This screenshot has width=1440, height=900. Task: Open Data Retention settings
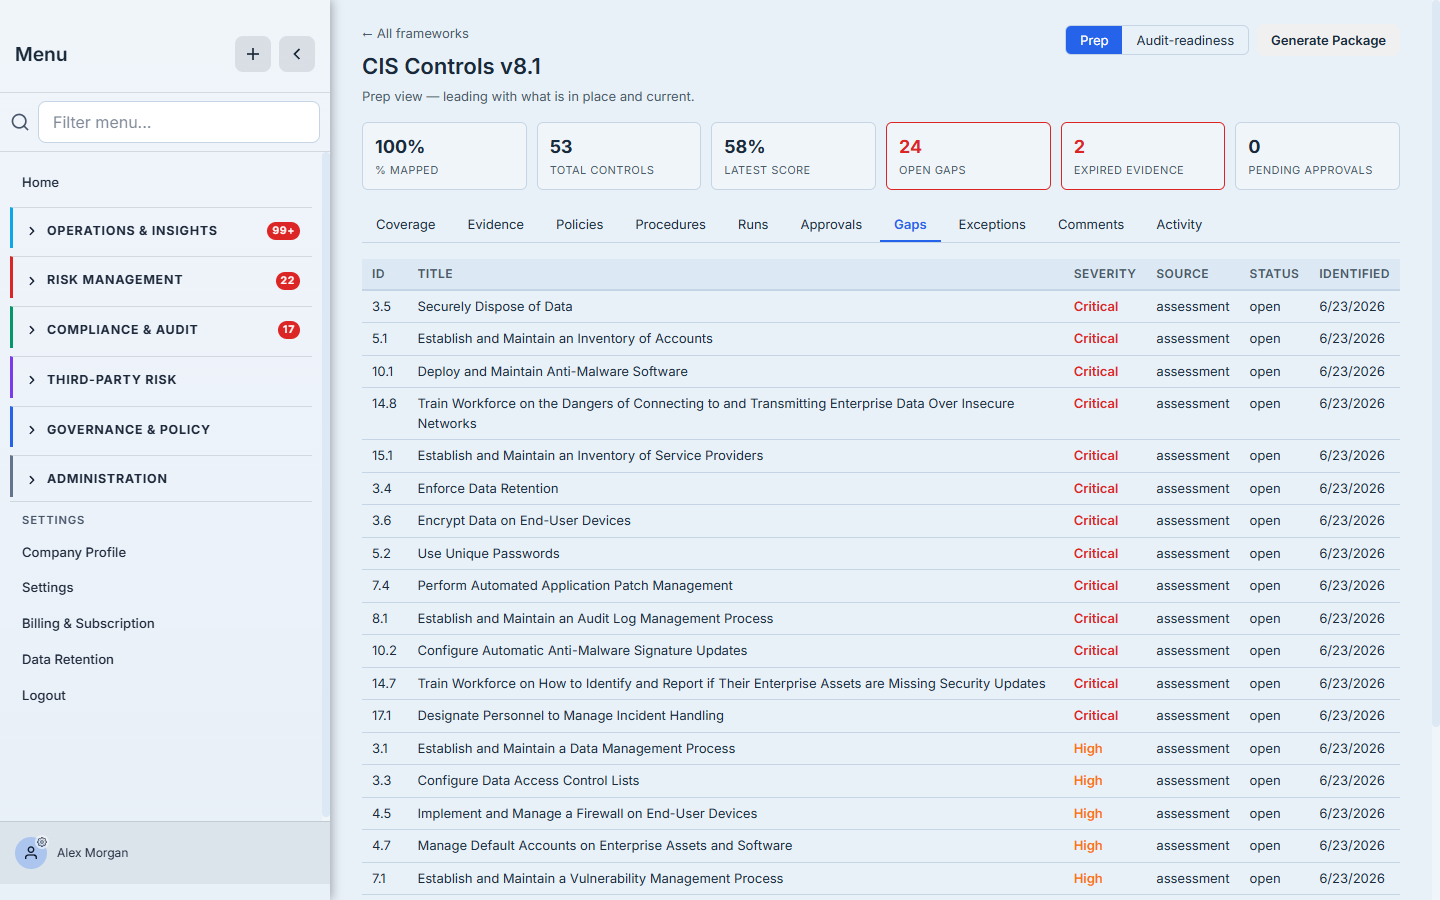68,660
